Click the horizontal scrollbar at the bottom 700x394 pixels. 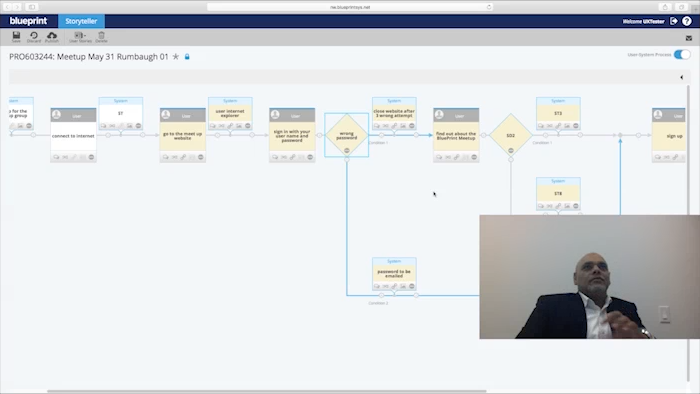(267, 391)
